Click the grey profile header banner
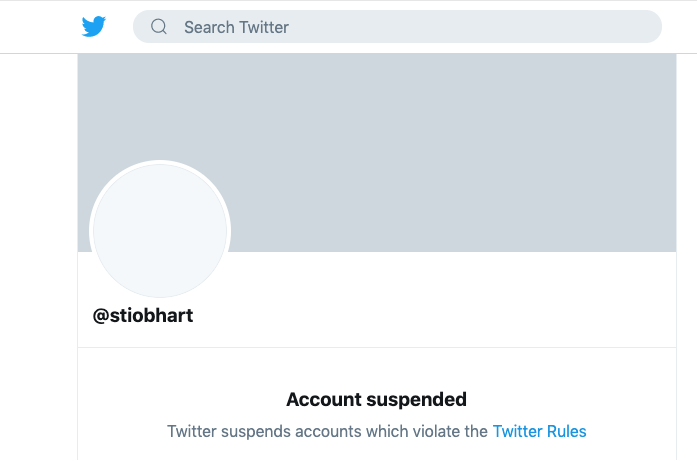This screenshot has width=697, height=460. click(x=377, y=152)
